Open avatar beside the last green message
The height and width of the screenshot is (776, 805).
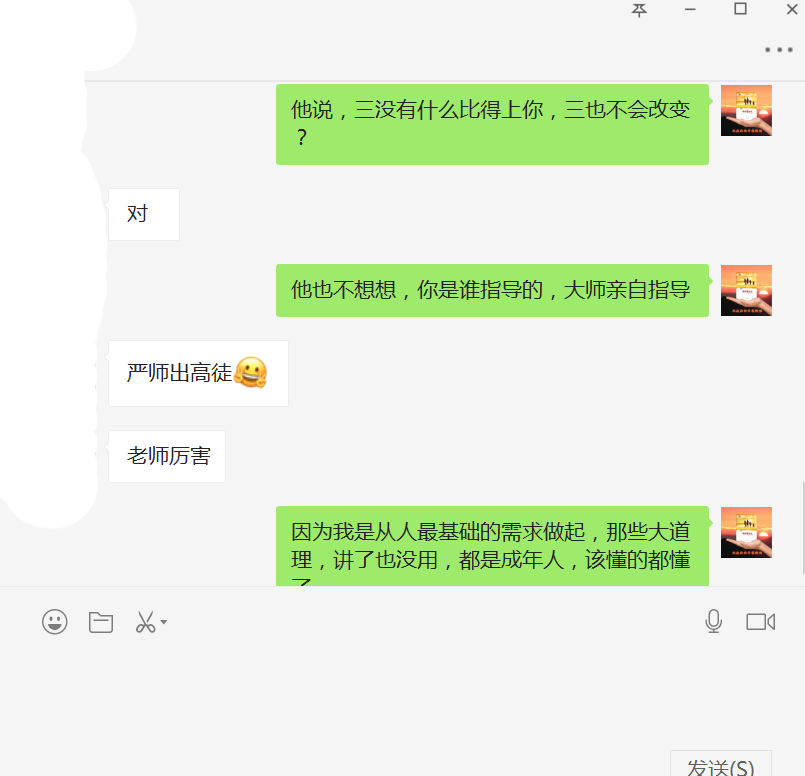pyautogui.click(x=746, y=532)
